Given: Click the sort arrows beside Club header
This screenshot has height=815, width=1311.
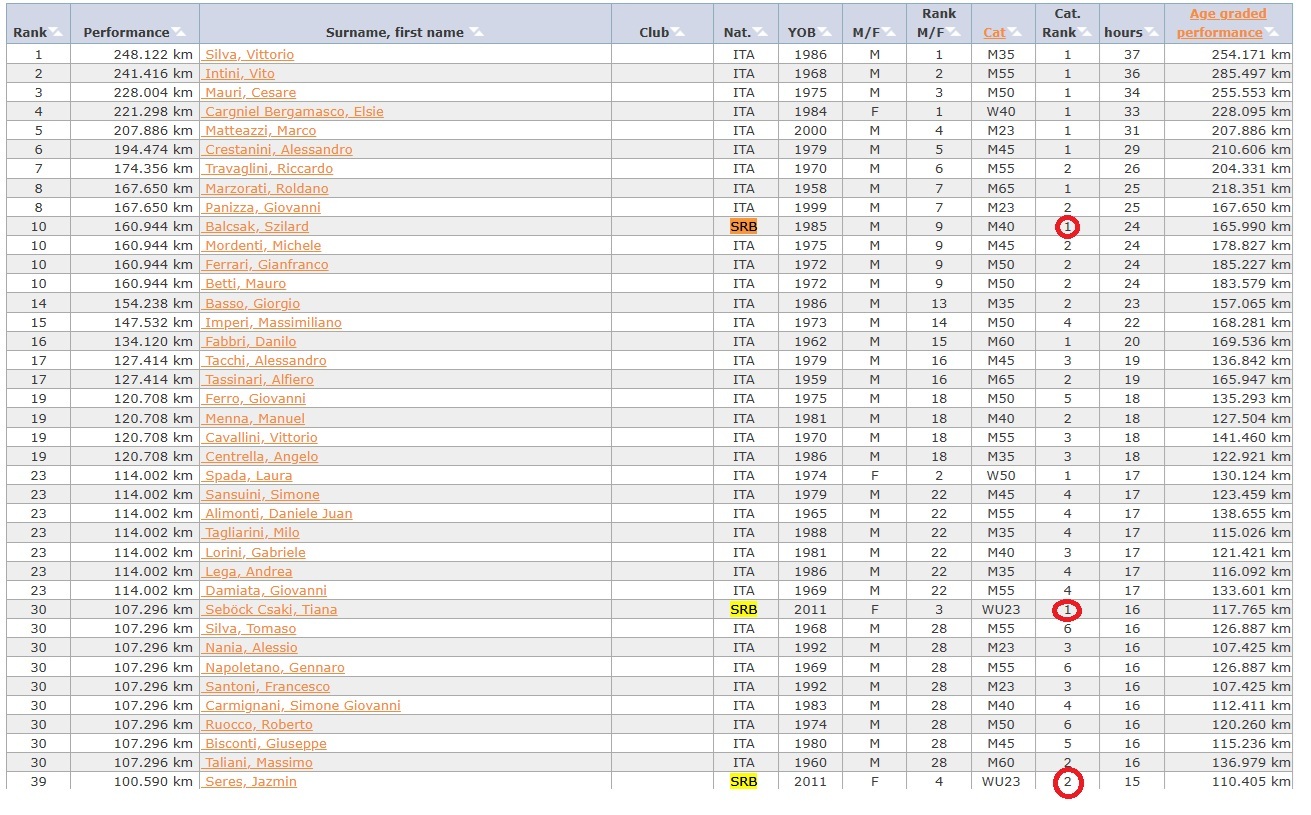Looking at the screenshot, I should click(678, 33).
